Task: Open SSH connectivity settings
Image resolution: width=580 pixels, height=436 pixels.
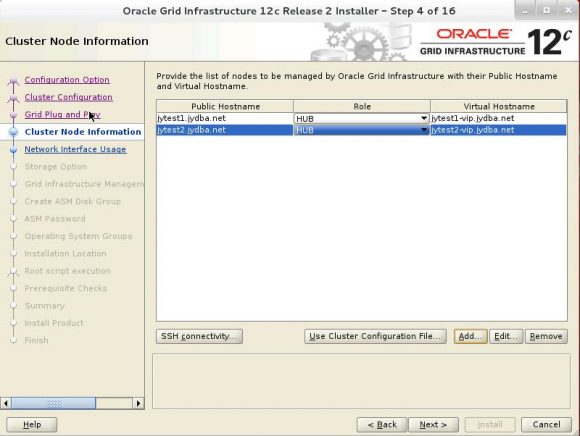Action: pos(199,336)
